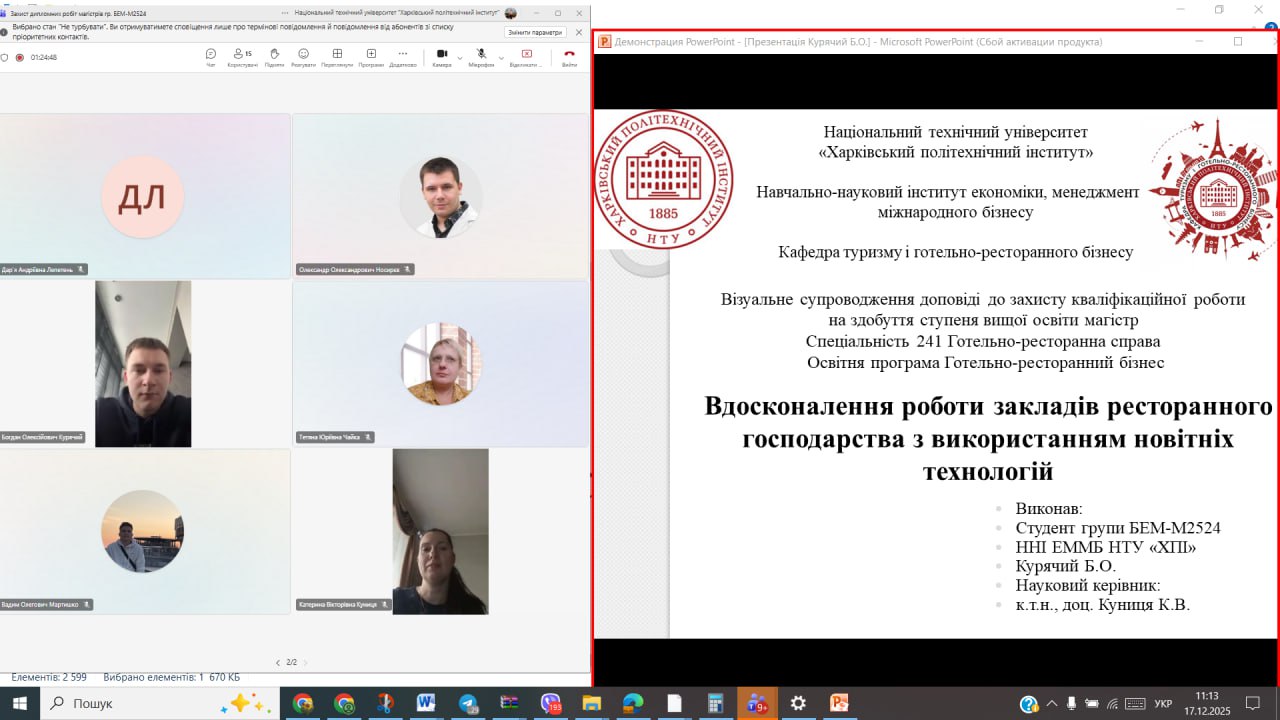Open the view layout options grid
Viewport: 1280px width, 720px height.
coord(337,56)
